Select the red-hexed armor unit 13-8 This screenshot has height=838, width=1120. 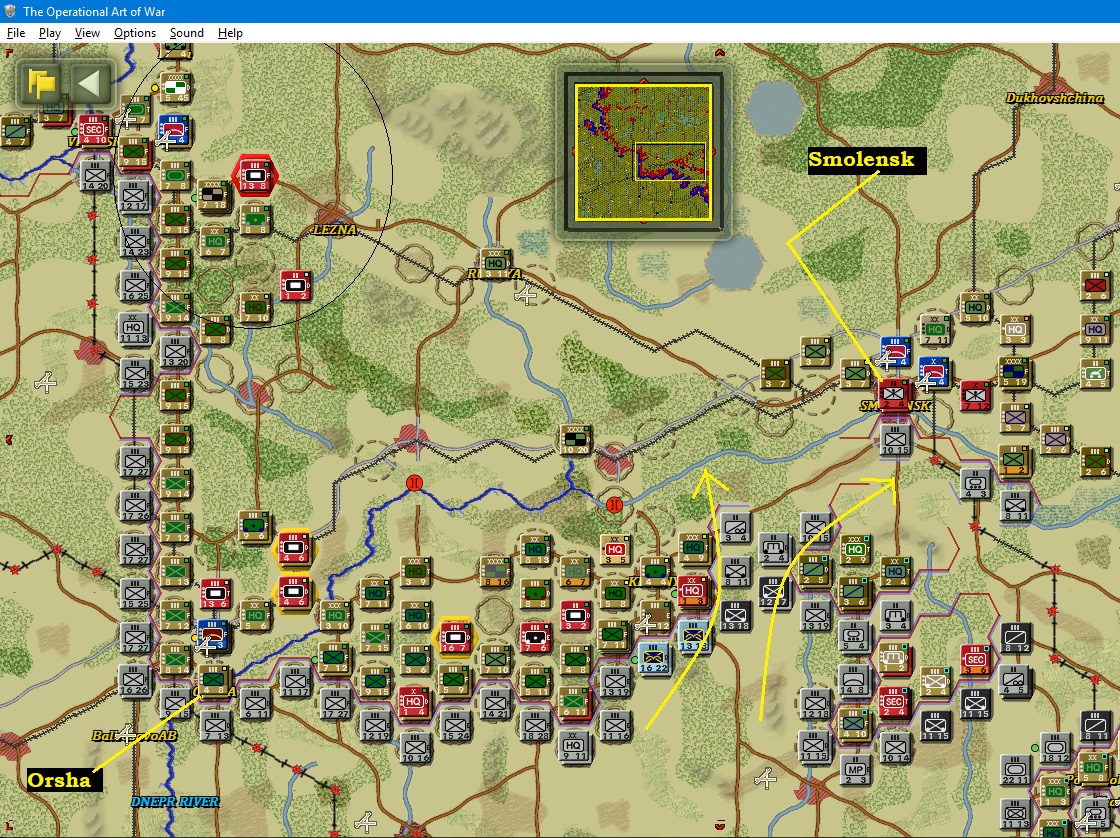[x=254, y=175]
